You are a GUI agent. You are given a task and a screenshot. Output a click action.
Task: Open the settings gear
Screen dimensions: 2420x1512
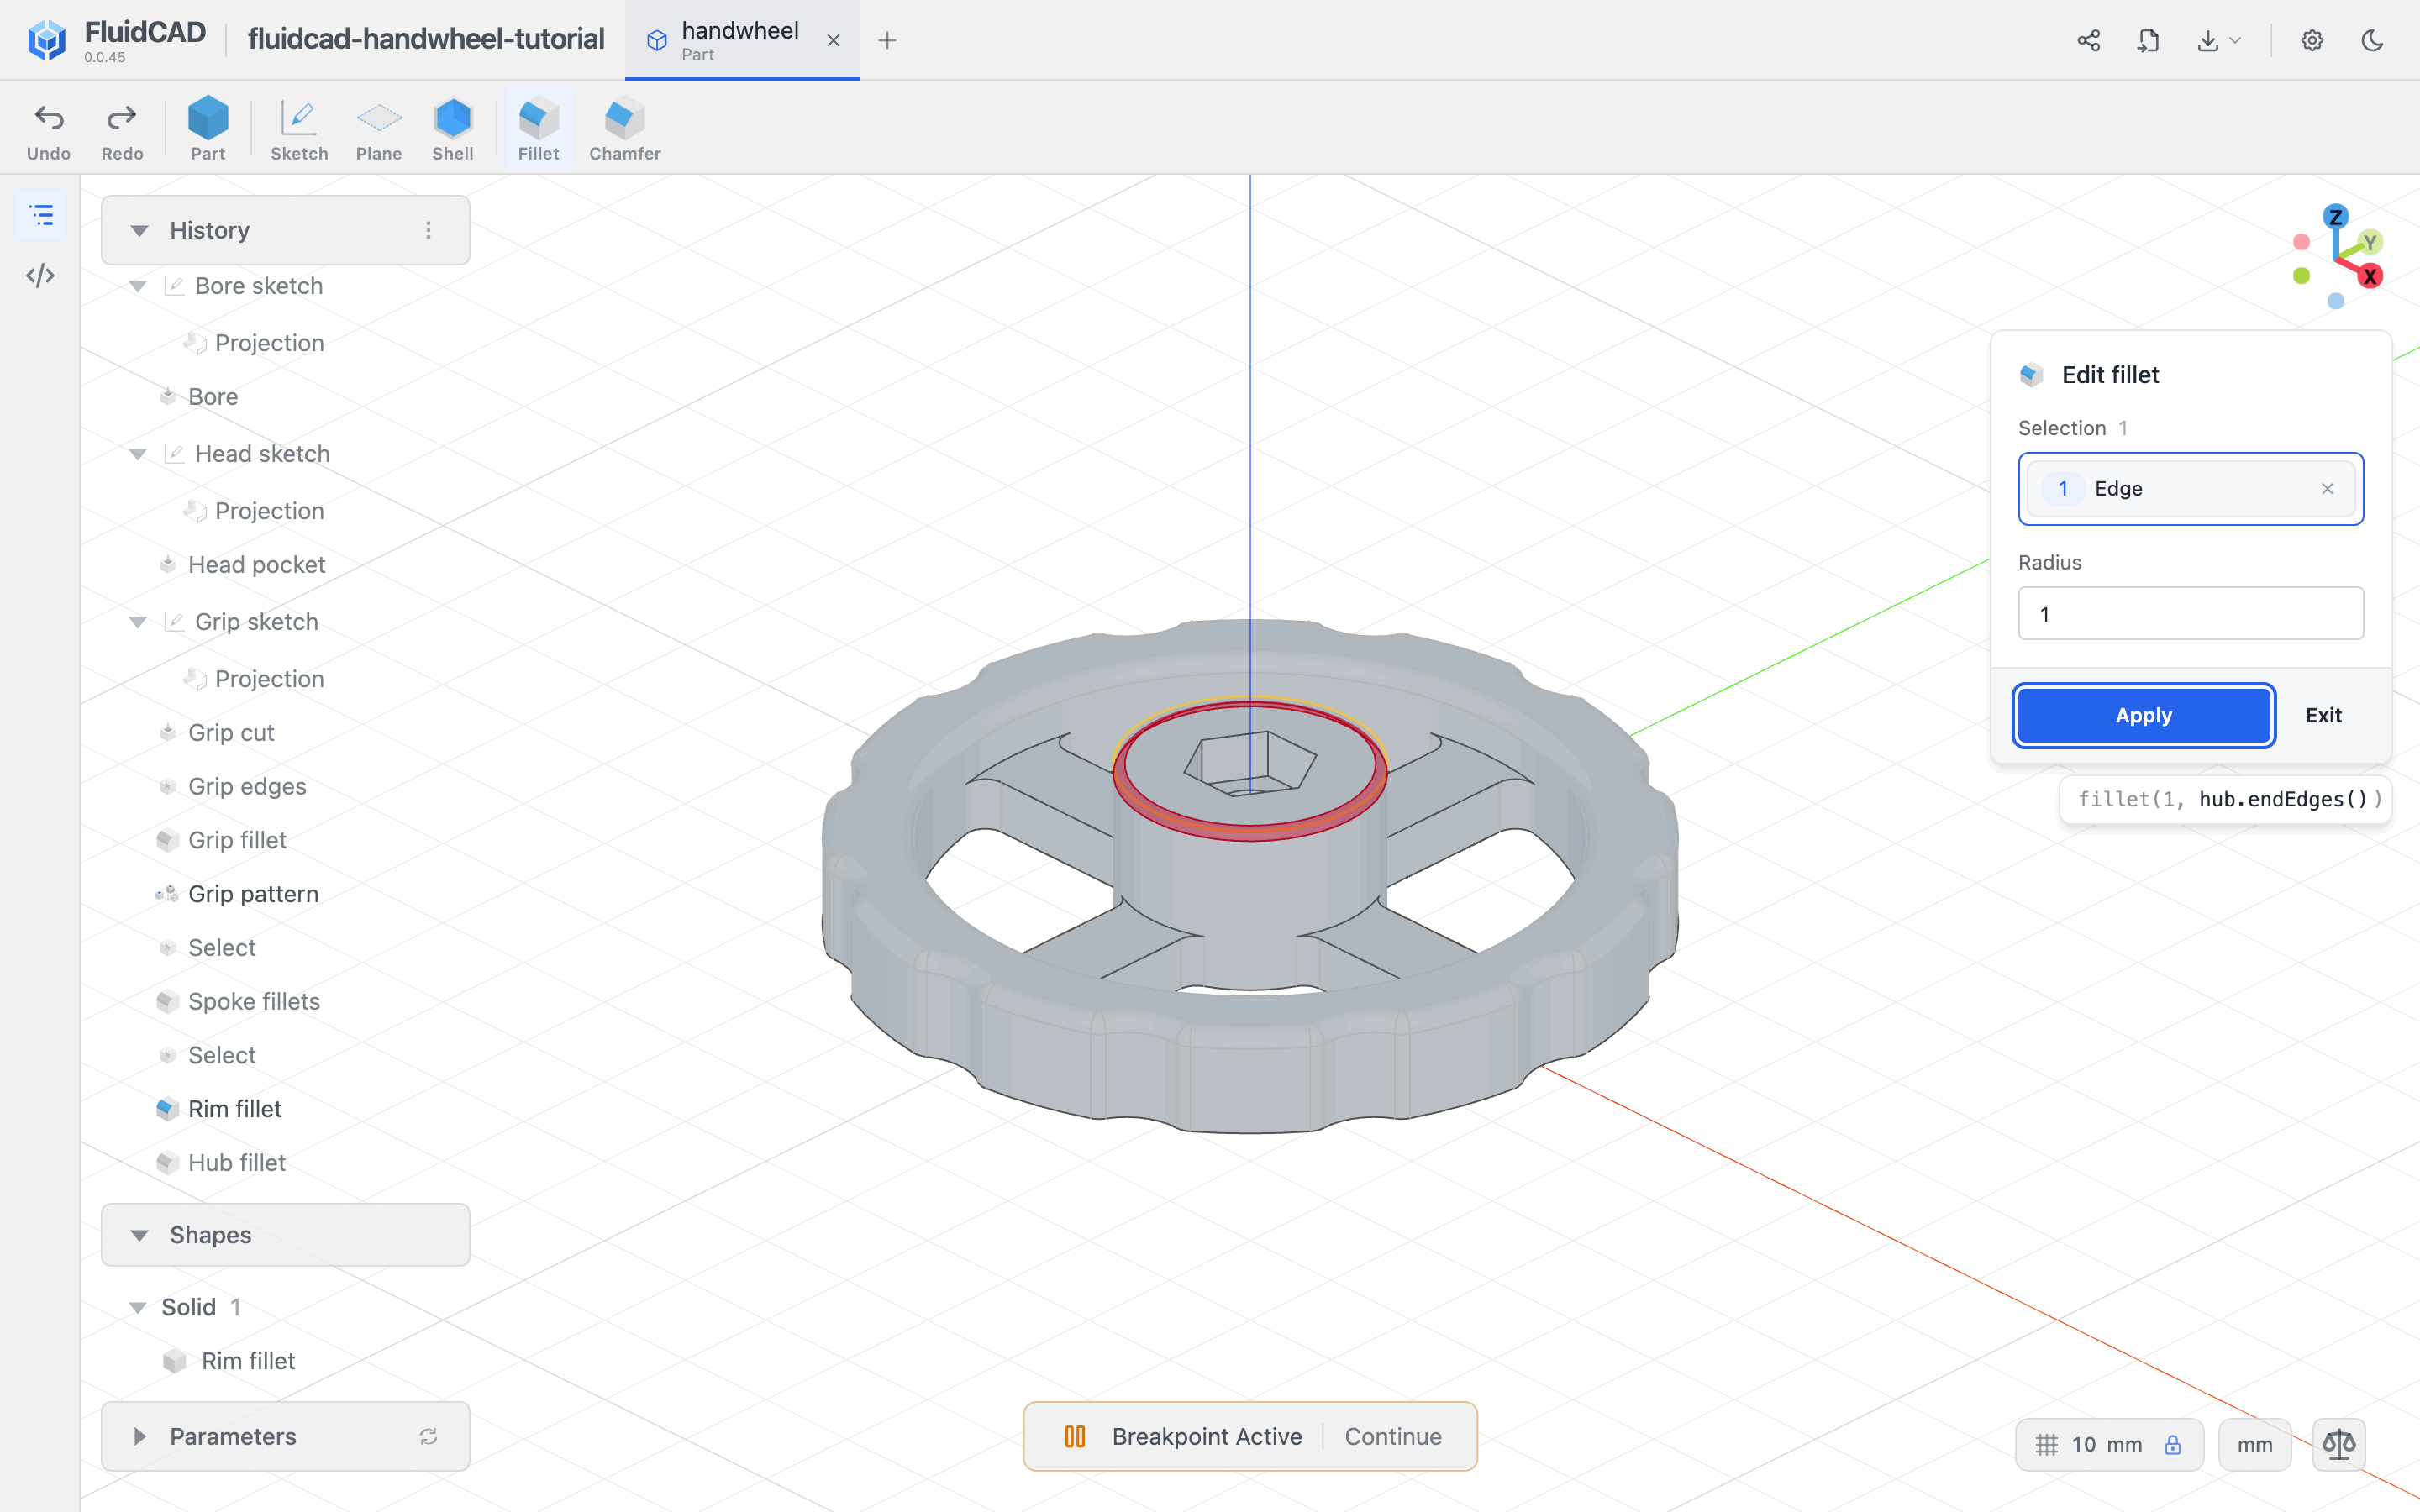[2312, 40]
